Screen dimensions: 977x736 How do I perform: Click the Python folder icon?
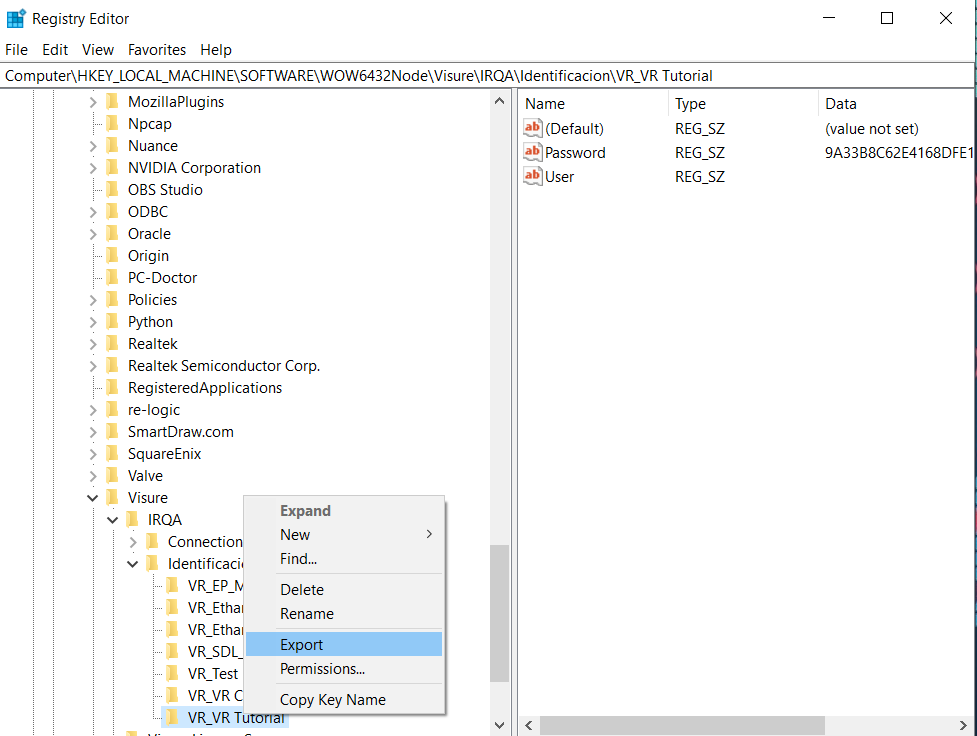click(x=113, y=322)
